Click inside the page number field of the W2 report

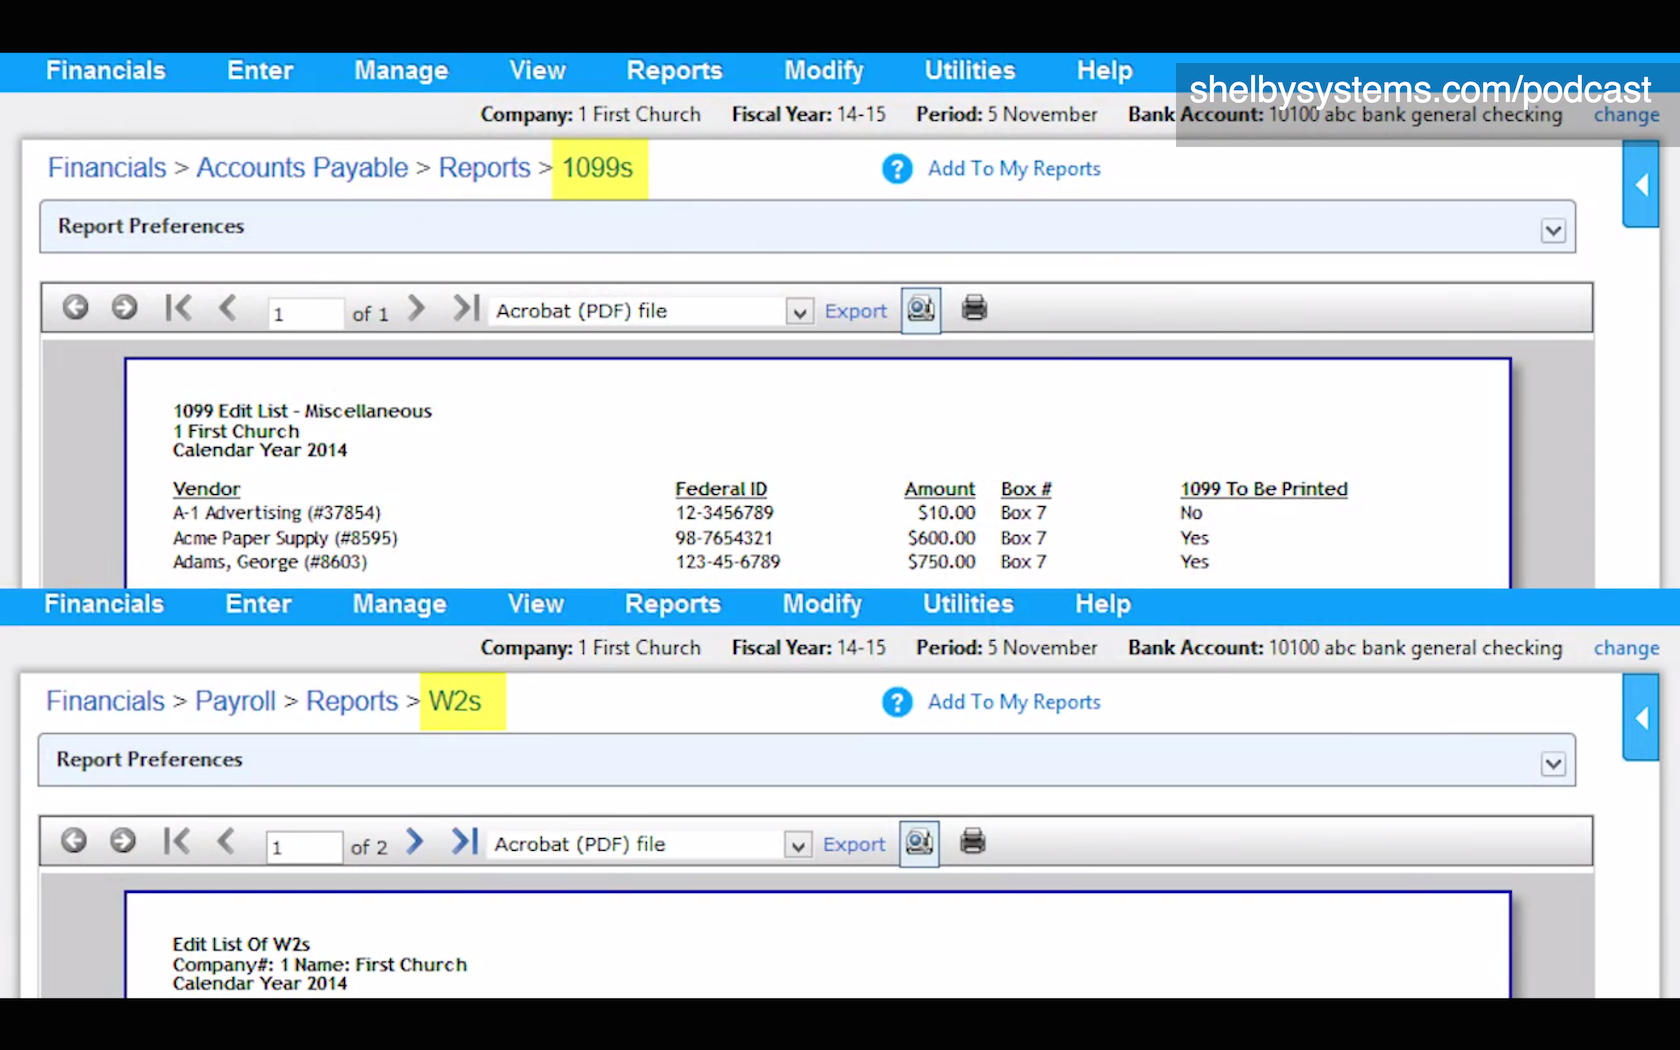303,846
